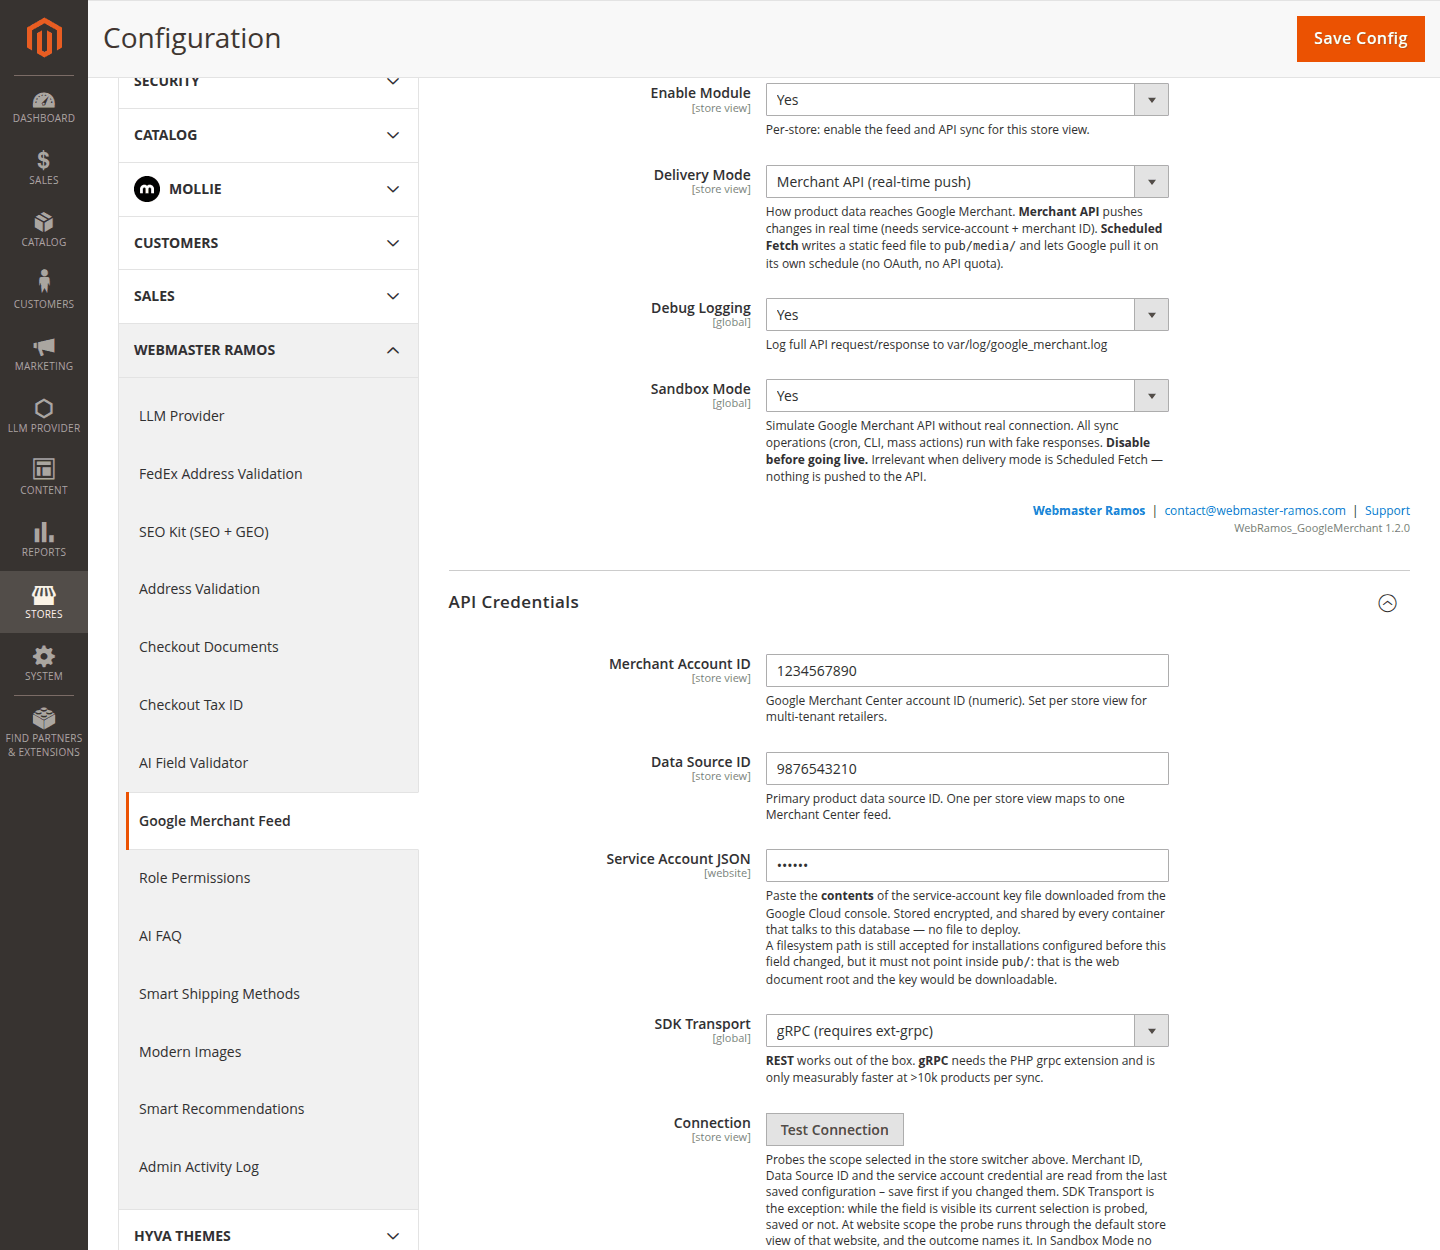Open the Stores storefront icon menu

pos(44,602)
